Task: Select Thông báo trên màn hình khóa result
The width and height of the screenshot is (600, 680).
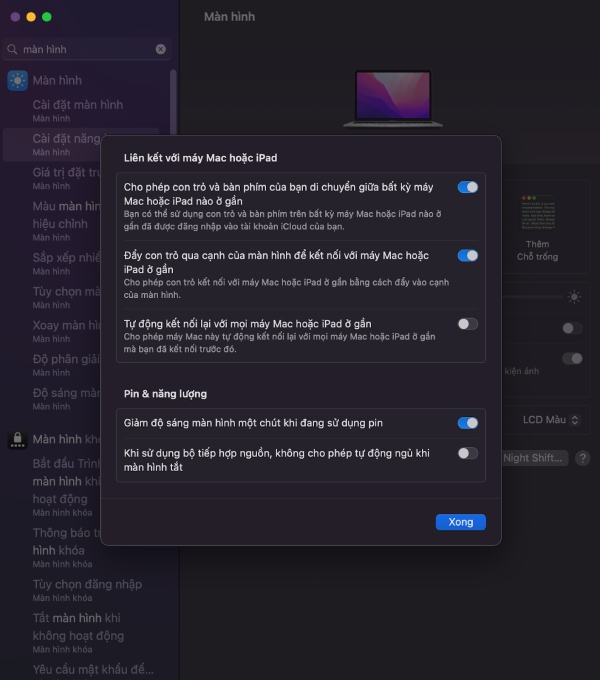Action: [x=66, y=548]
